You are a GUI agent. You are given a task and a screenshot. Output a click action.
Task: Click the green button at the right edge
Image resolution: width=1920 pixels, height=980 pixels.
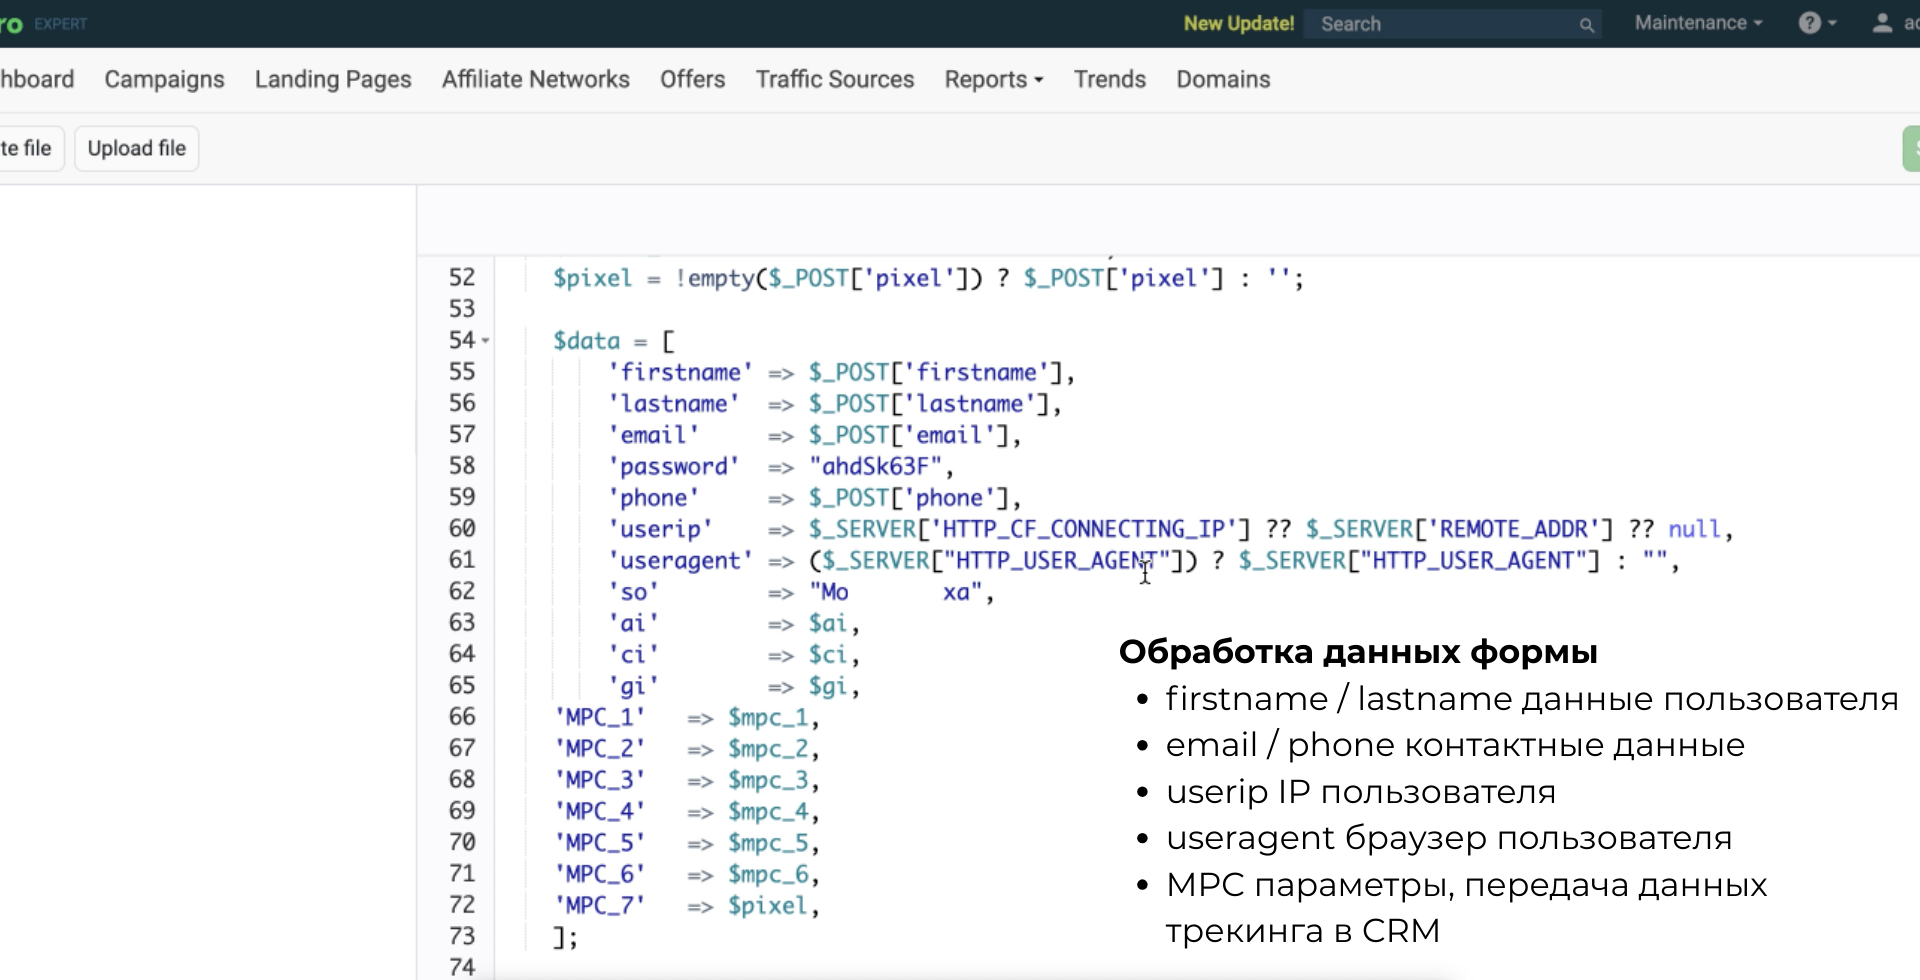(x=1912, y=147)
